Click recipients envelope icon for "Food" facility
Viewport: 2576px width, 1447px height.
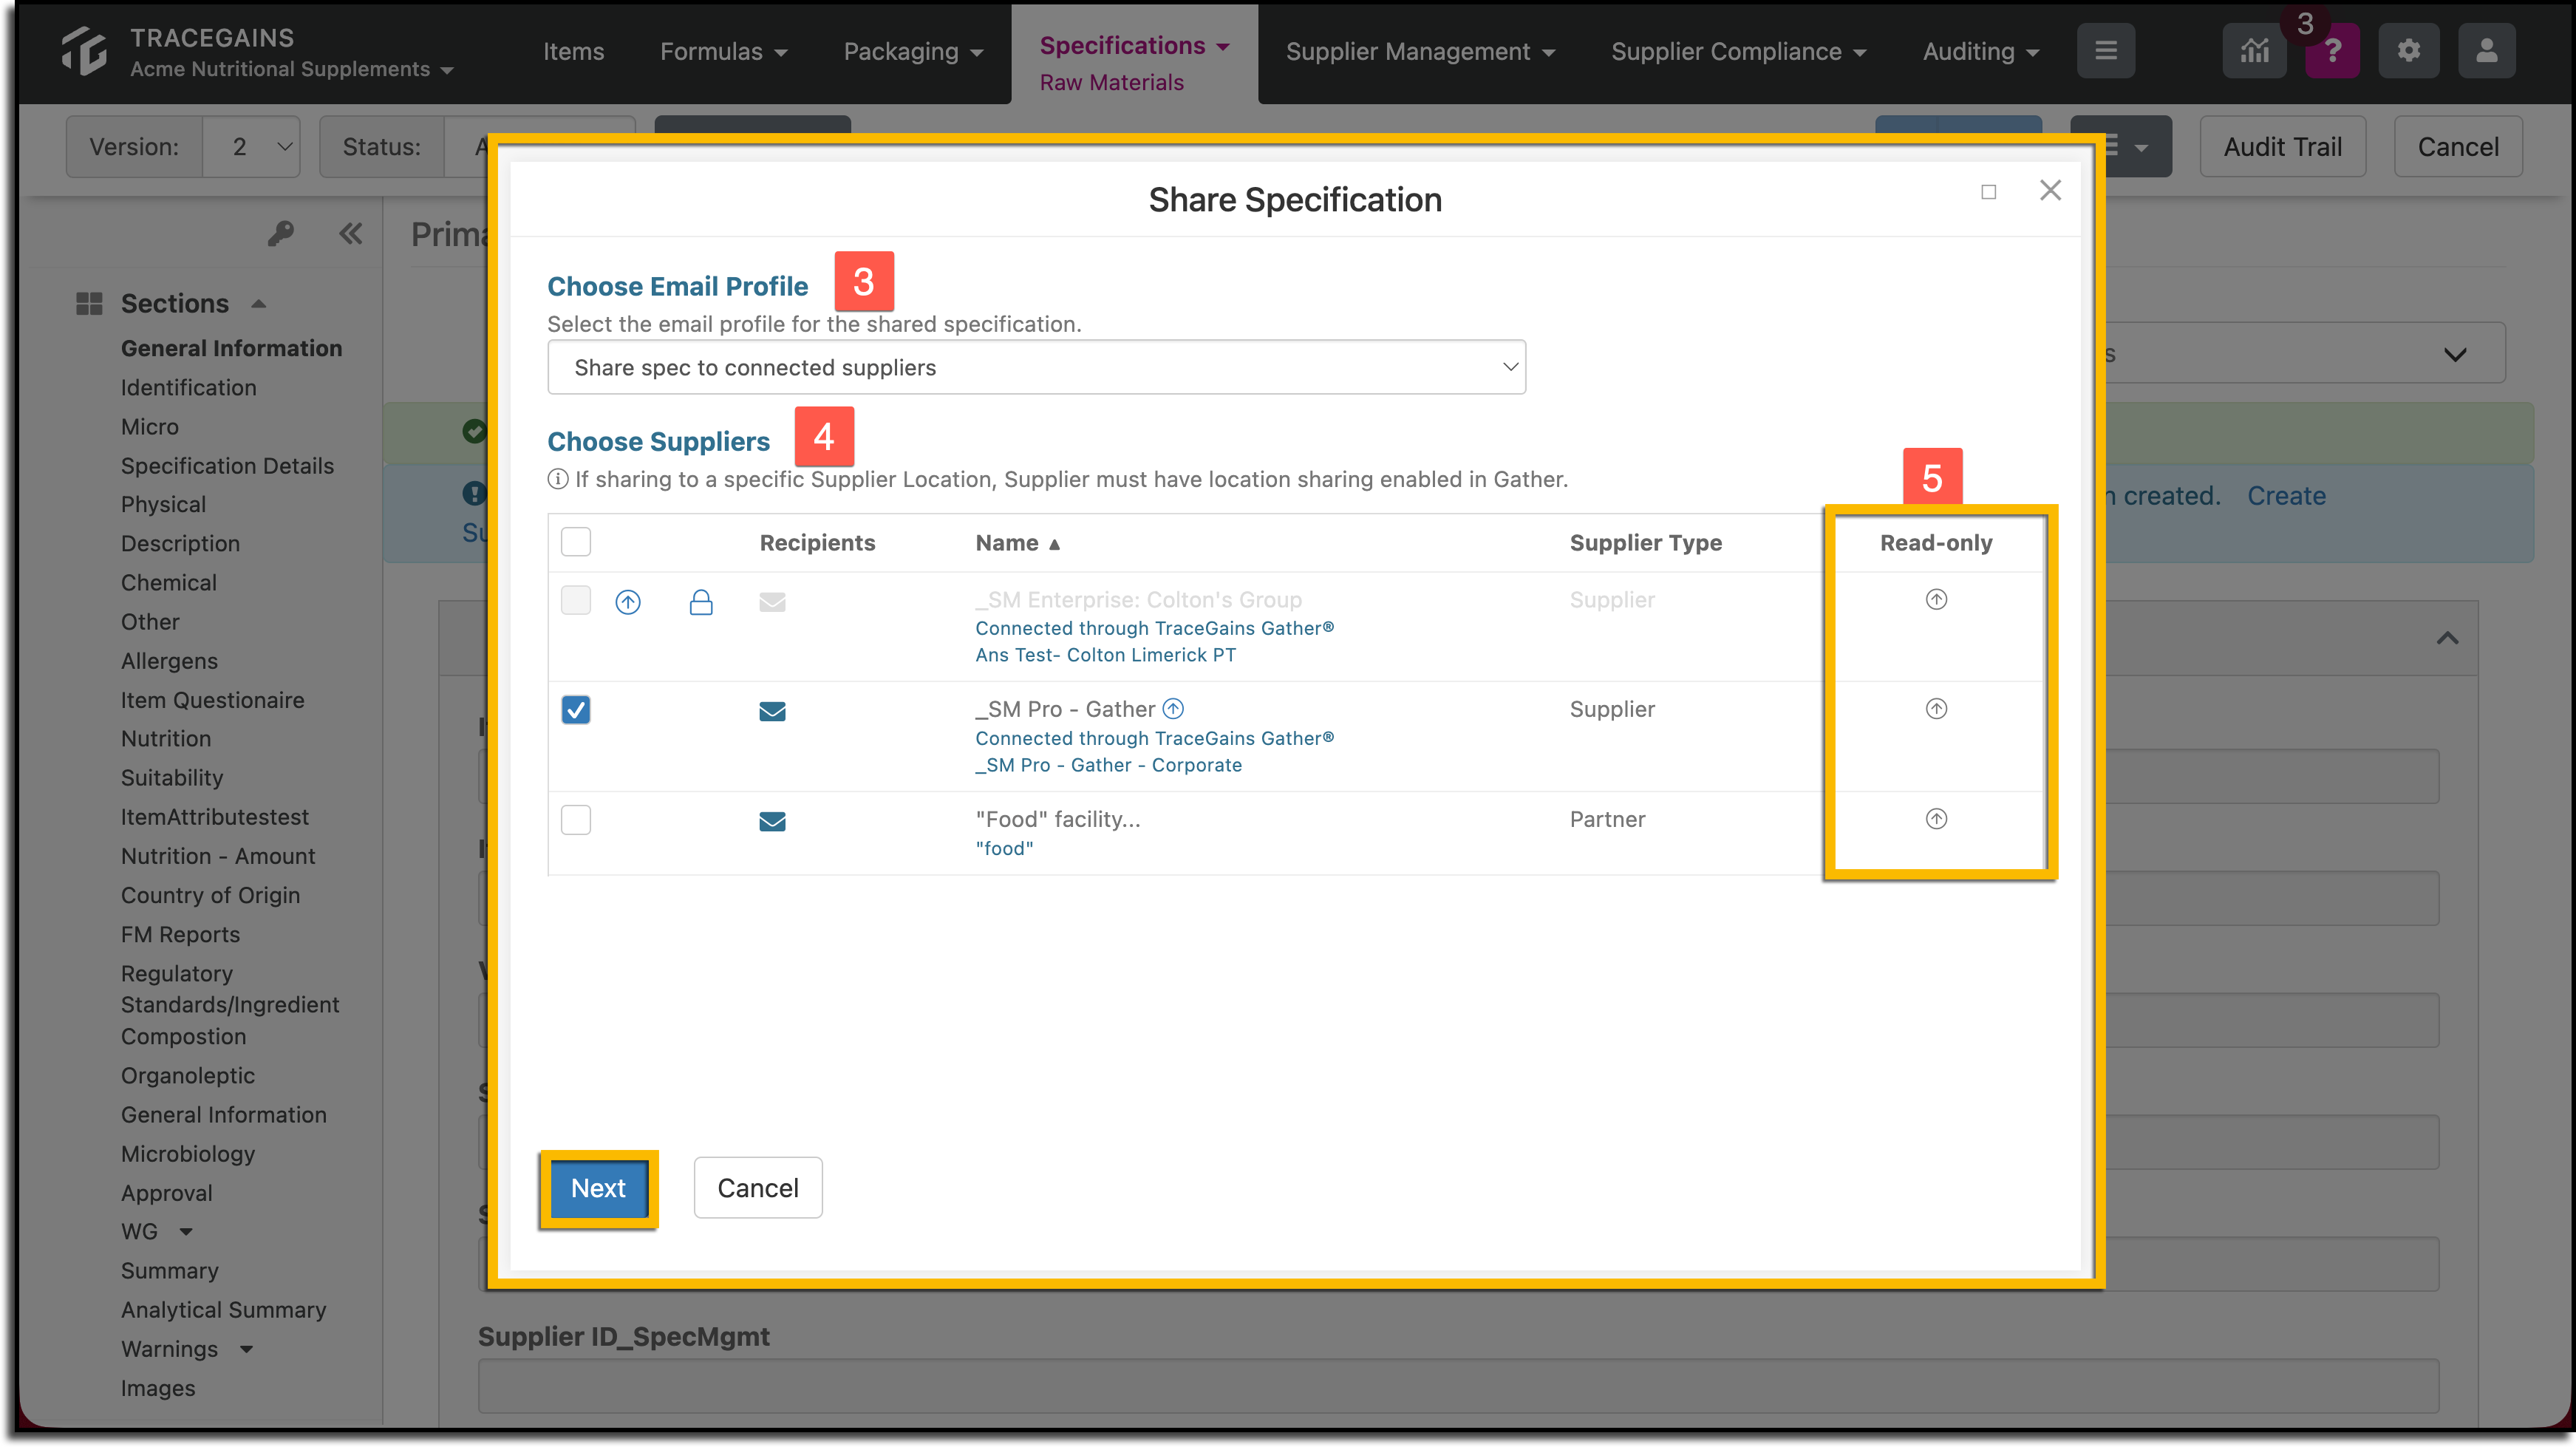click(x=772, y=822)
